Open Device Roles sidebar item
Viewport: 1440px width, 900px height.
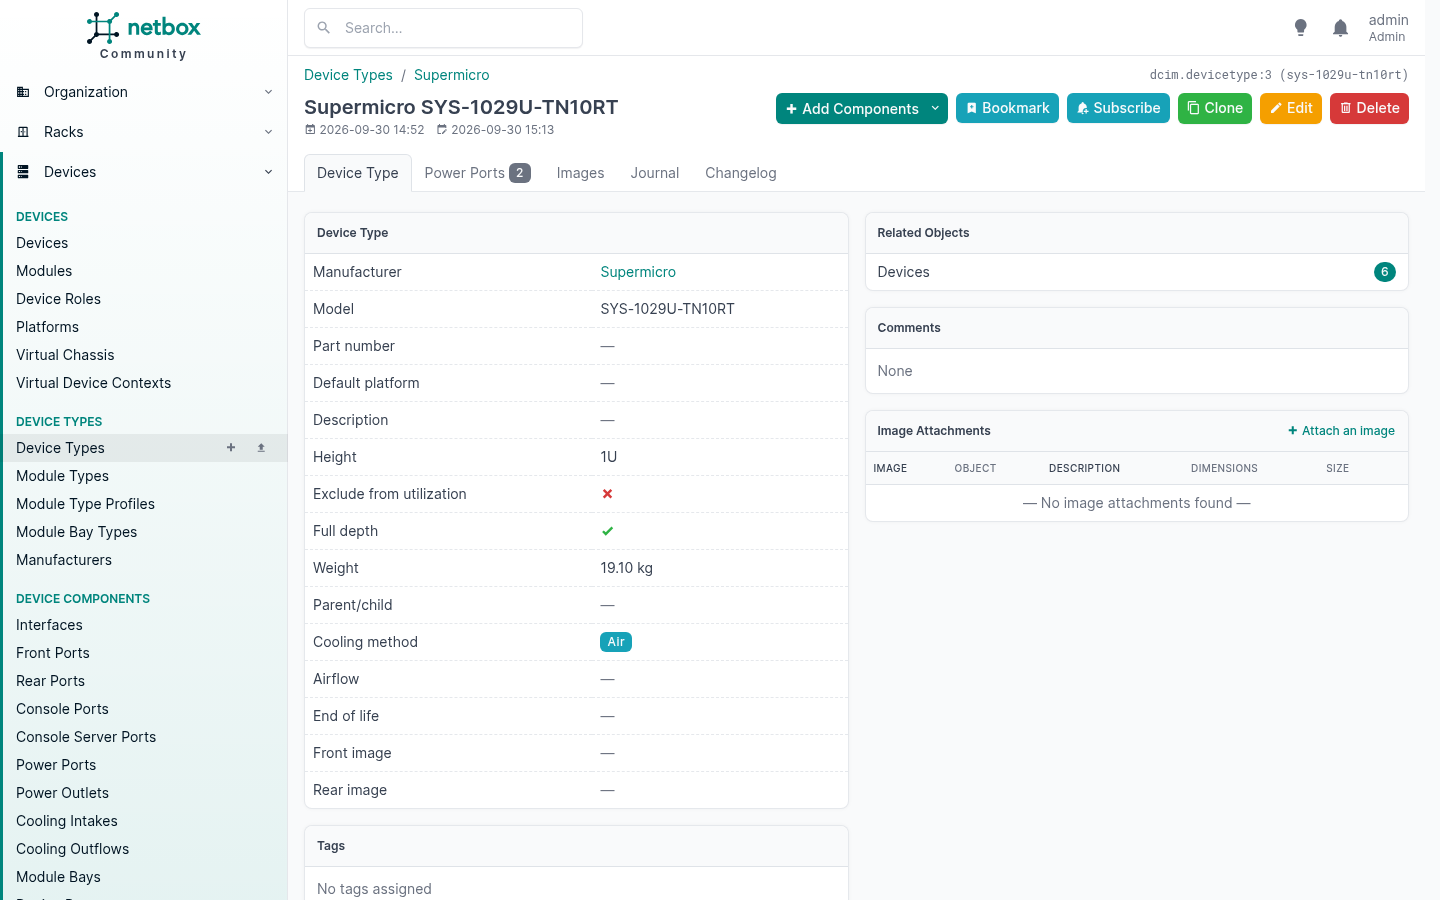(x=58, y=299)
